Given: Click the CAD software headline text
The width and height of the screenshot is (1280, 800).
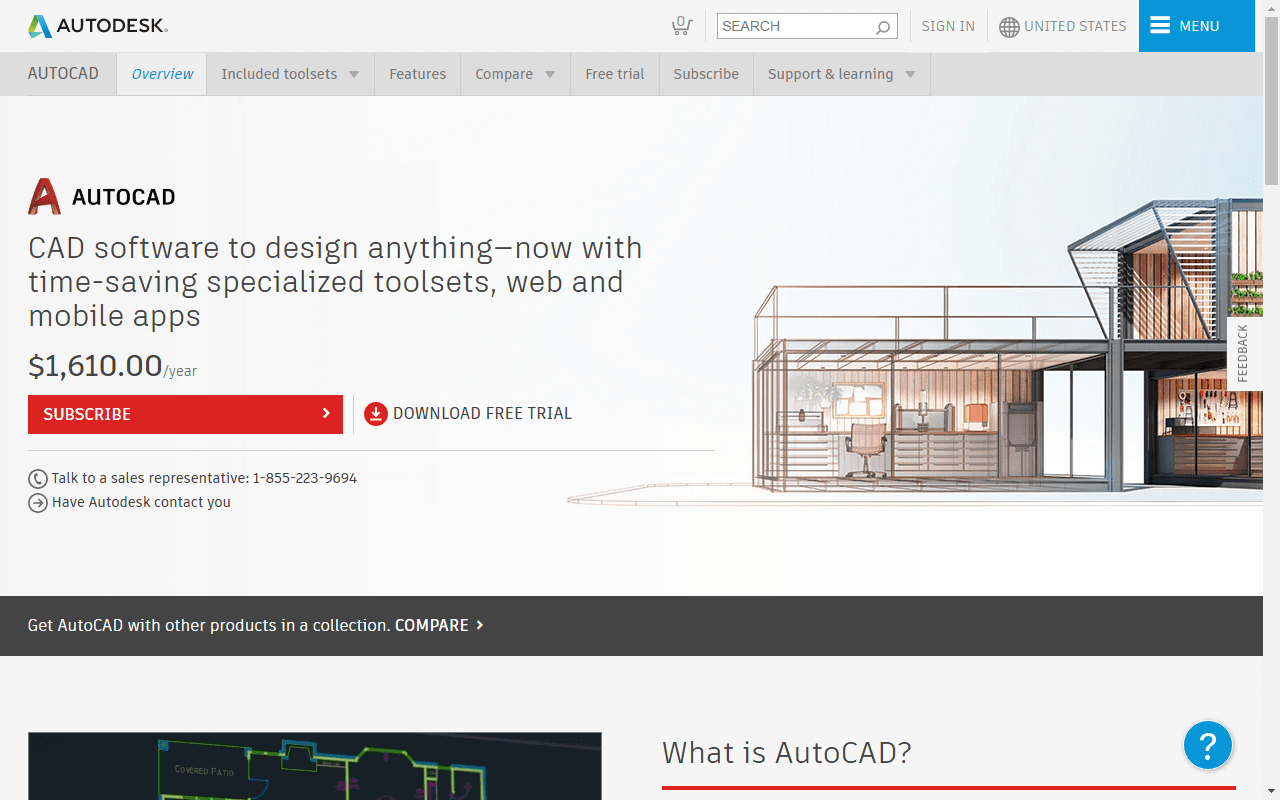Looking at the screenshot, I should click(x=335, y=281).
